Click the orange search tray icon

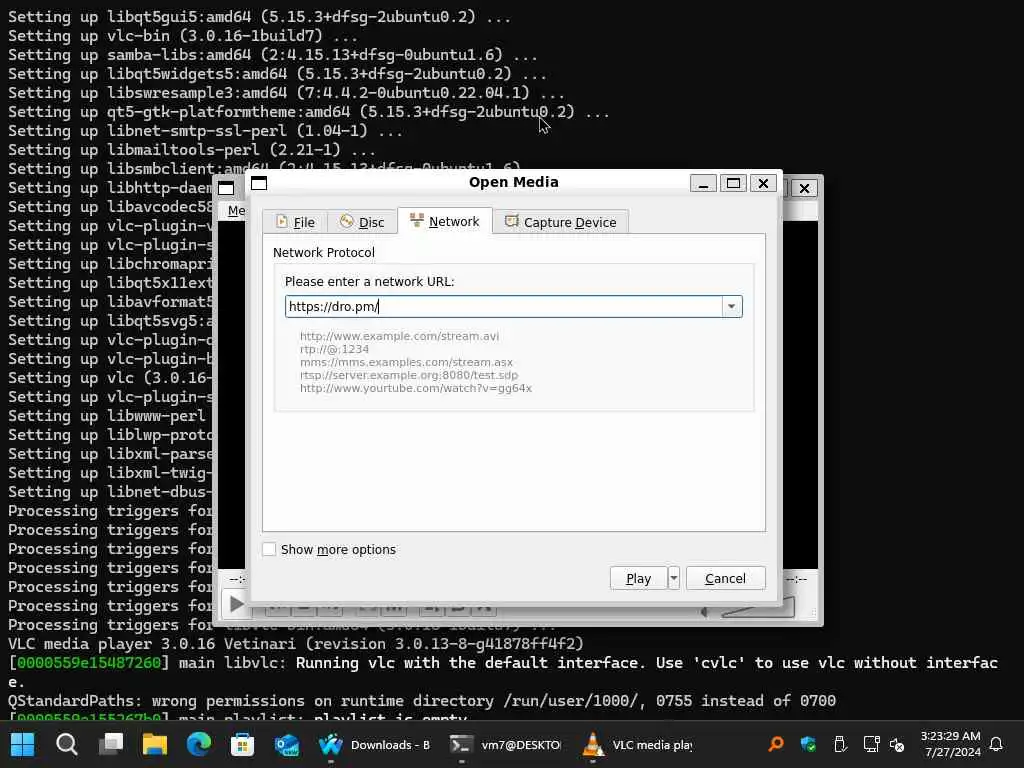tap(776, 744)
